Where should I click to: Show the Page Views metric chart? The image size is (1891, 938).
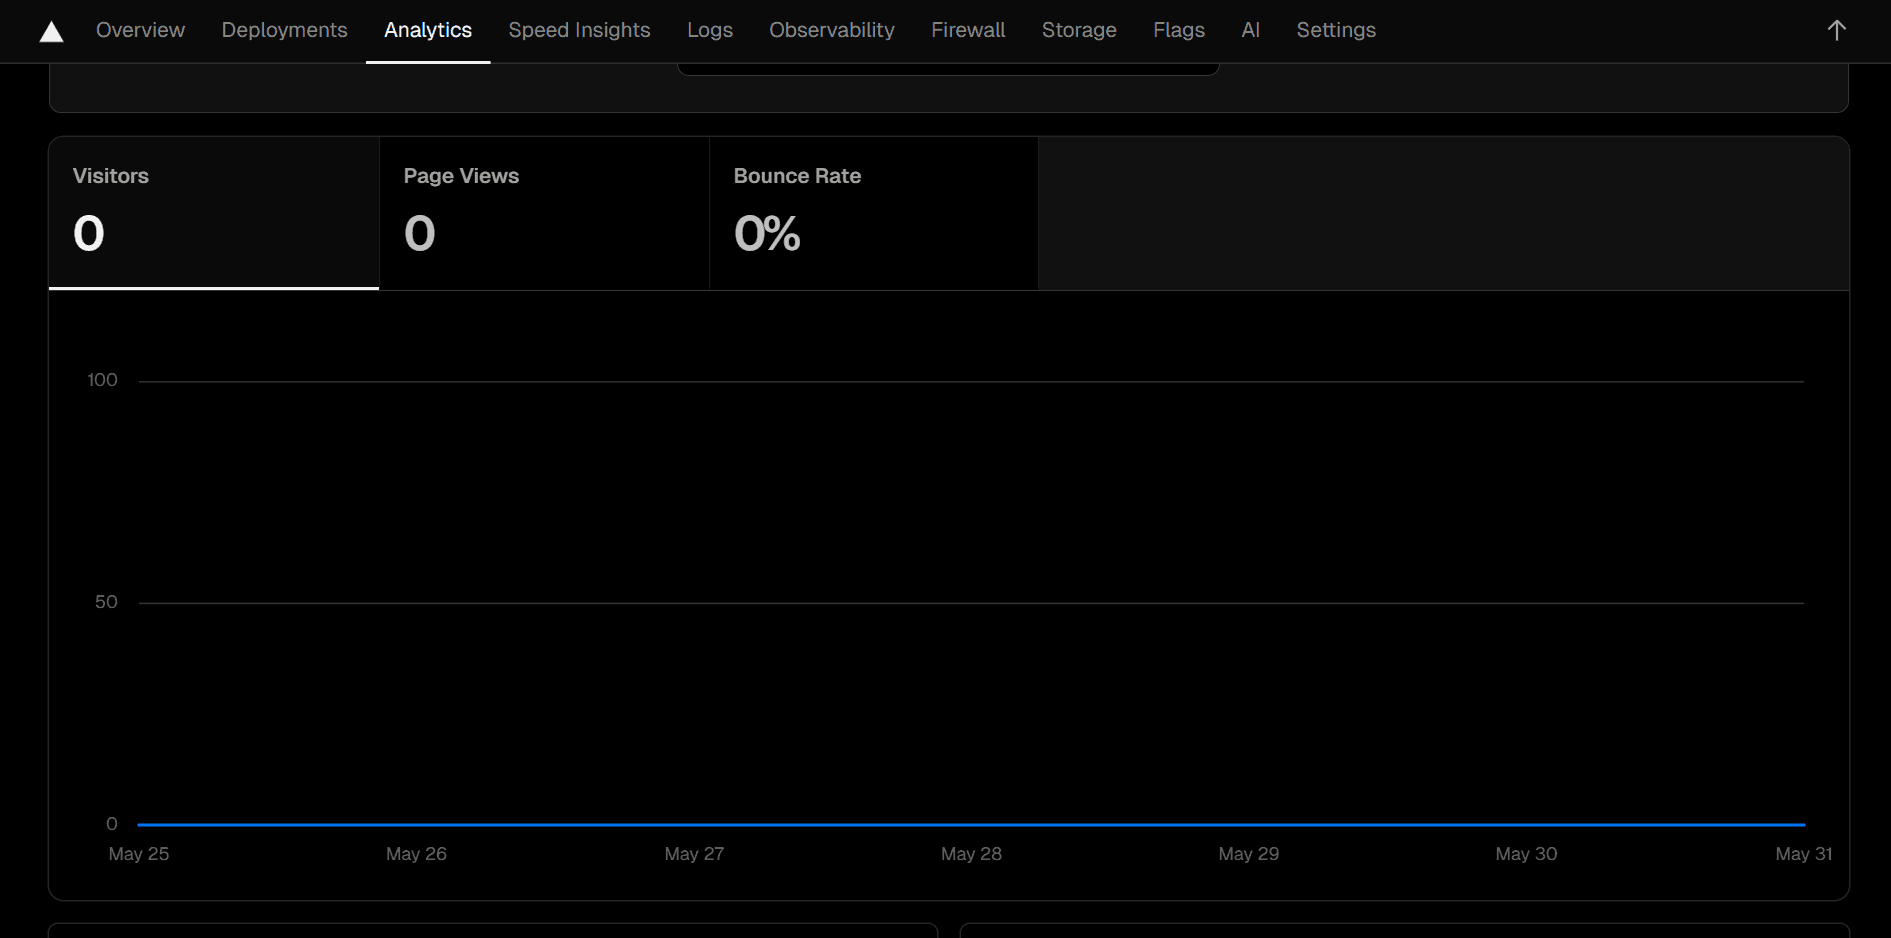(x=543, y=213)
